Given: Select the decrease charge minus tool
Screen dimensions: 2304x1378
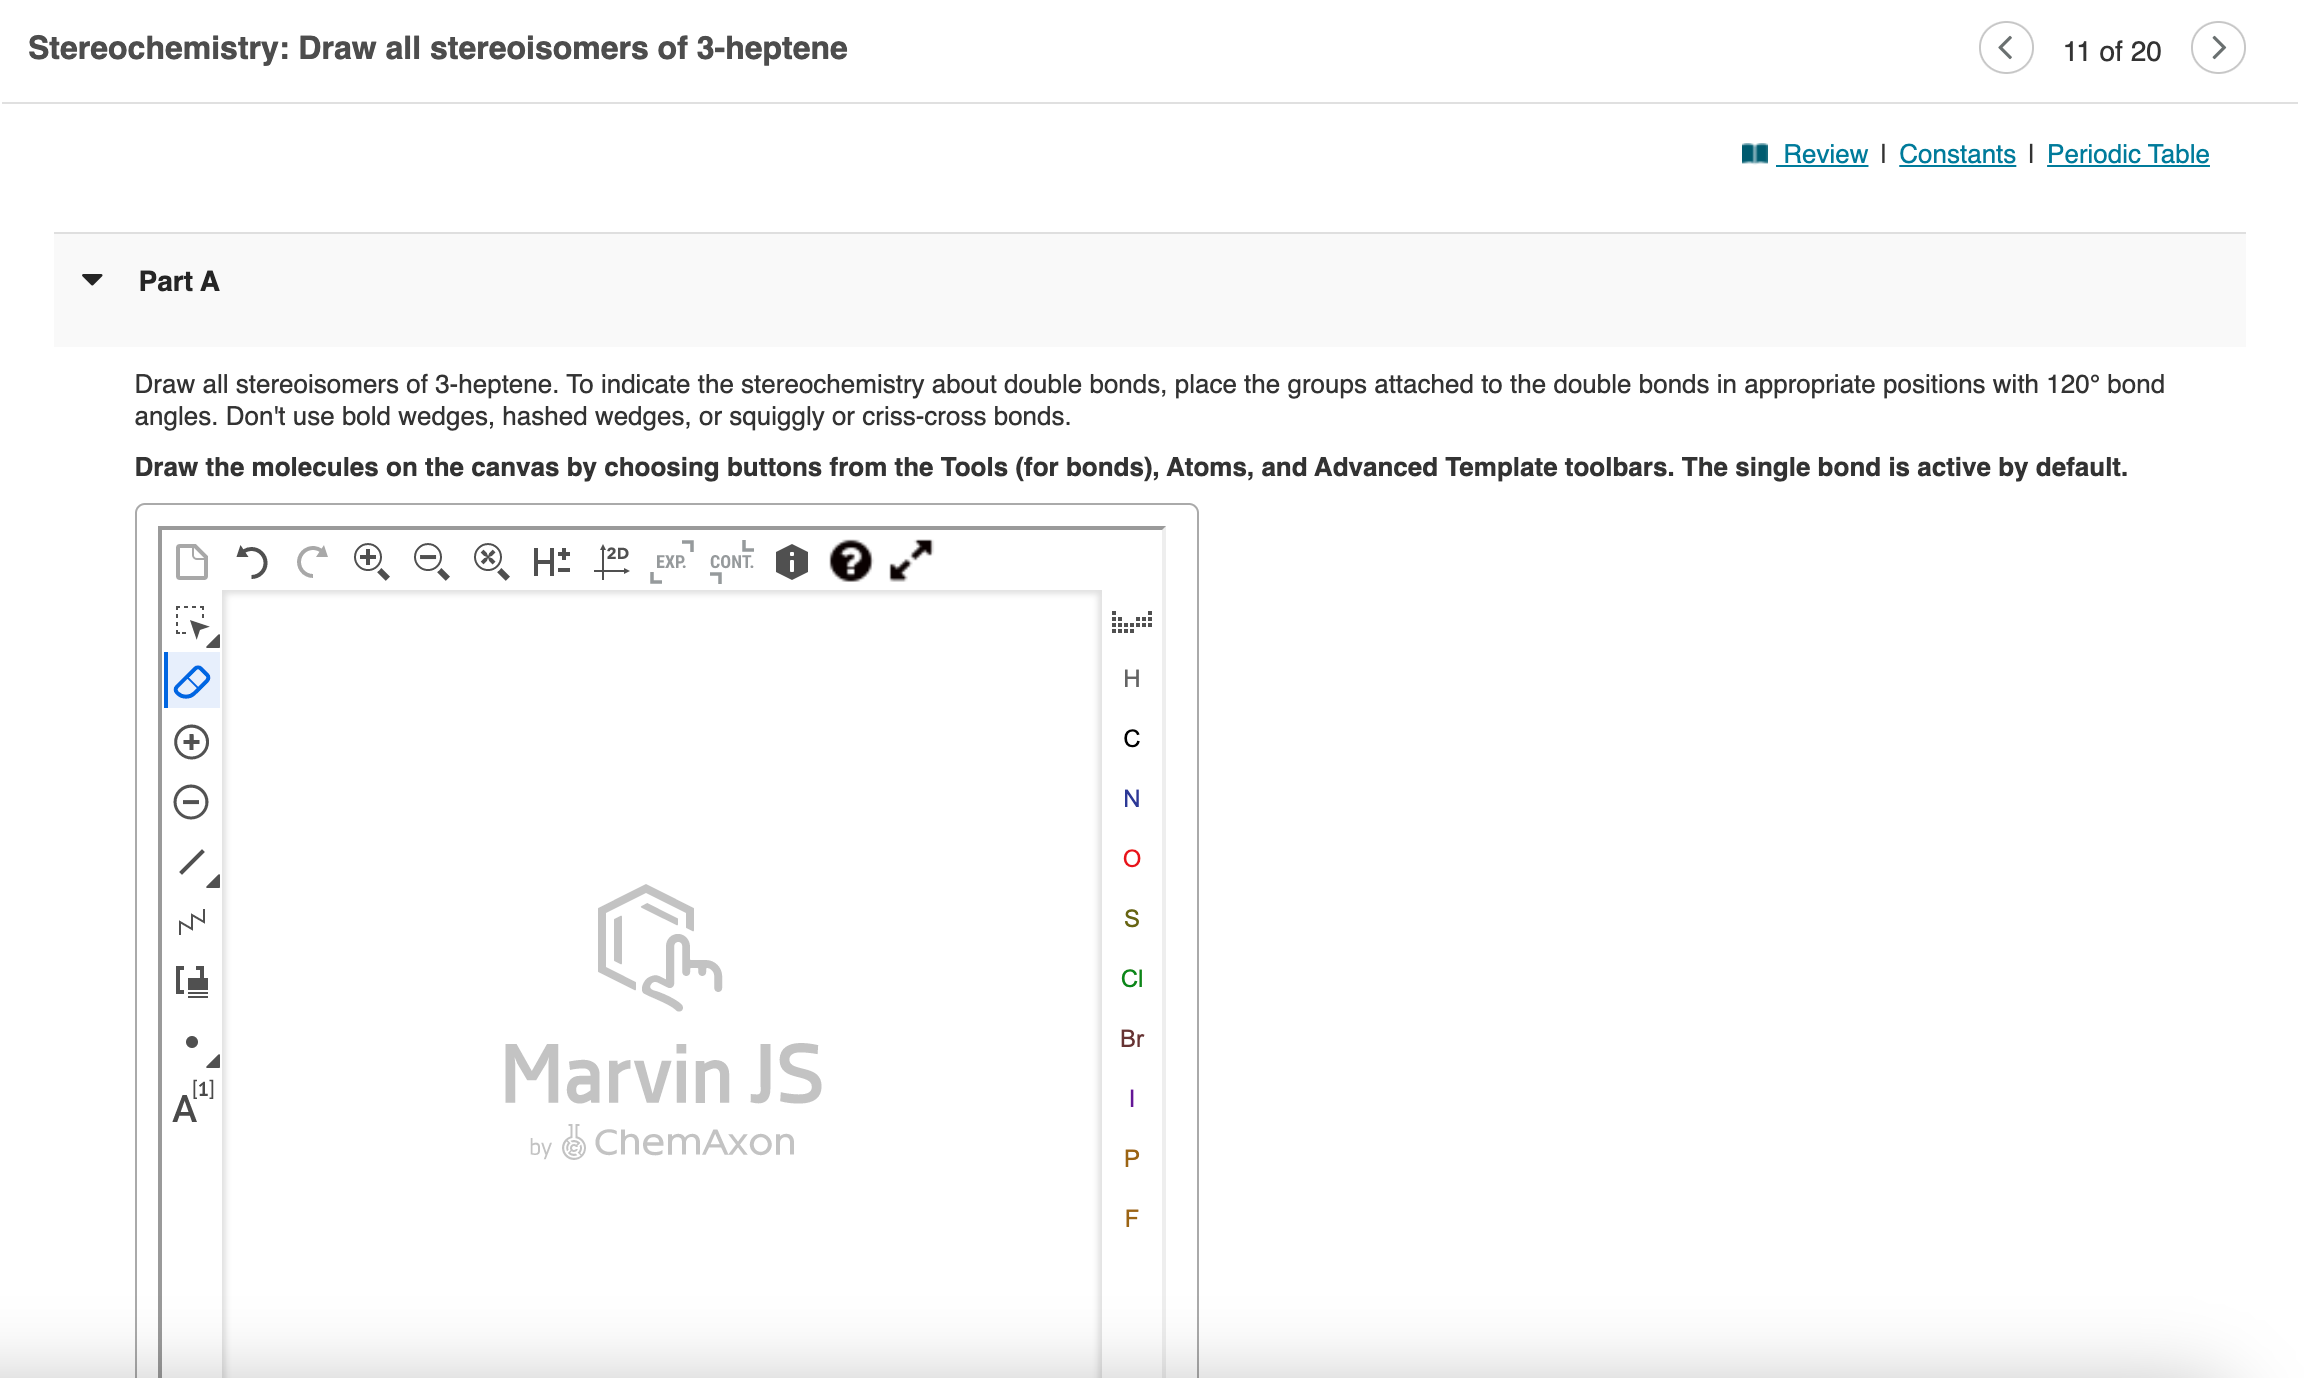Looking at the screenshot, I should [x=191, y=802].
